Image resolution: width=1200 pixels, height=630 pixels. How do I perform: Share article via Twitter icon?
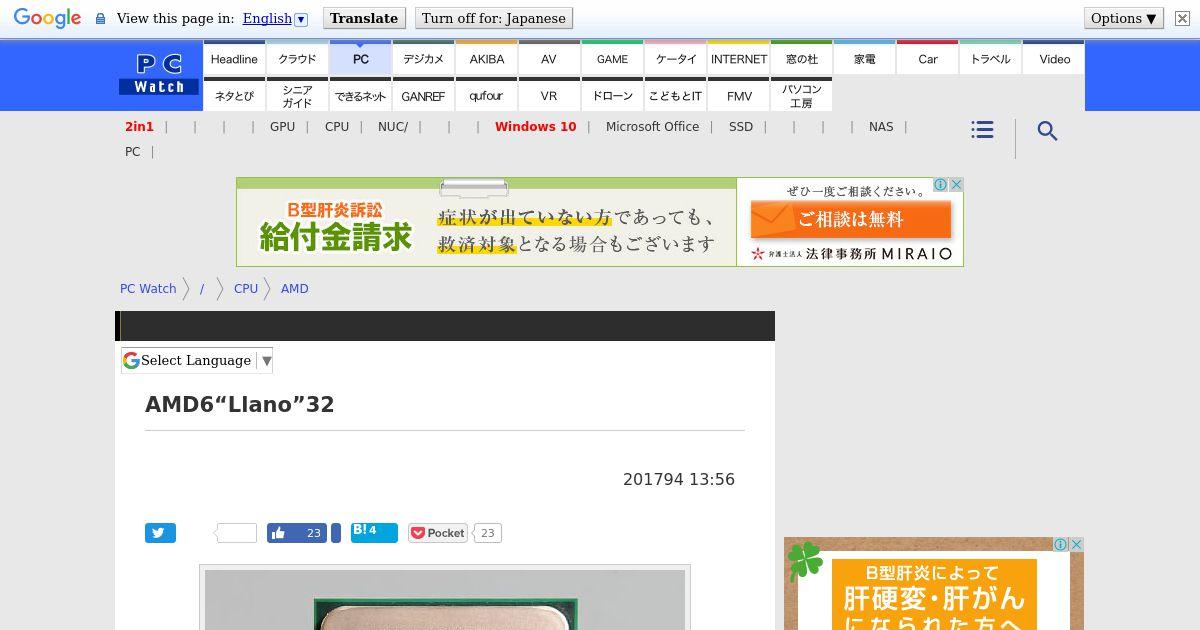[x=160, y=533]
